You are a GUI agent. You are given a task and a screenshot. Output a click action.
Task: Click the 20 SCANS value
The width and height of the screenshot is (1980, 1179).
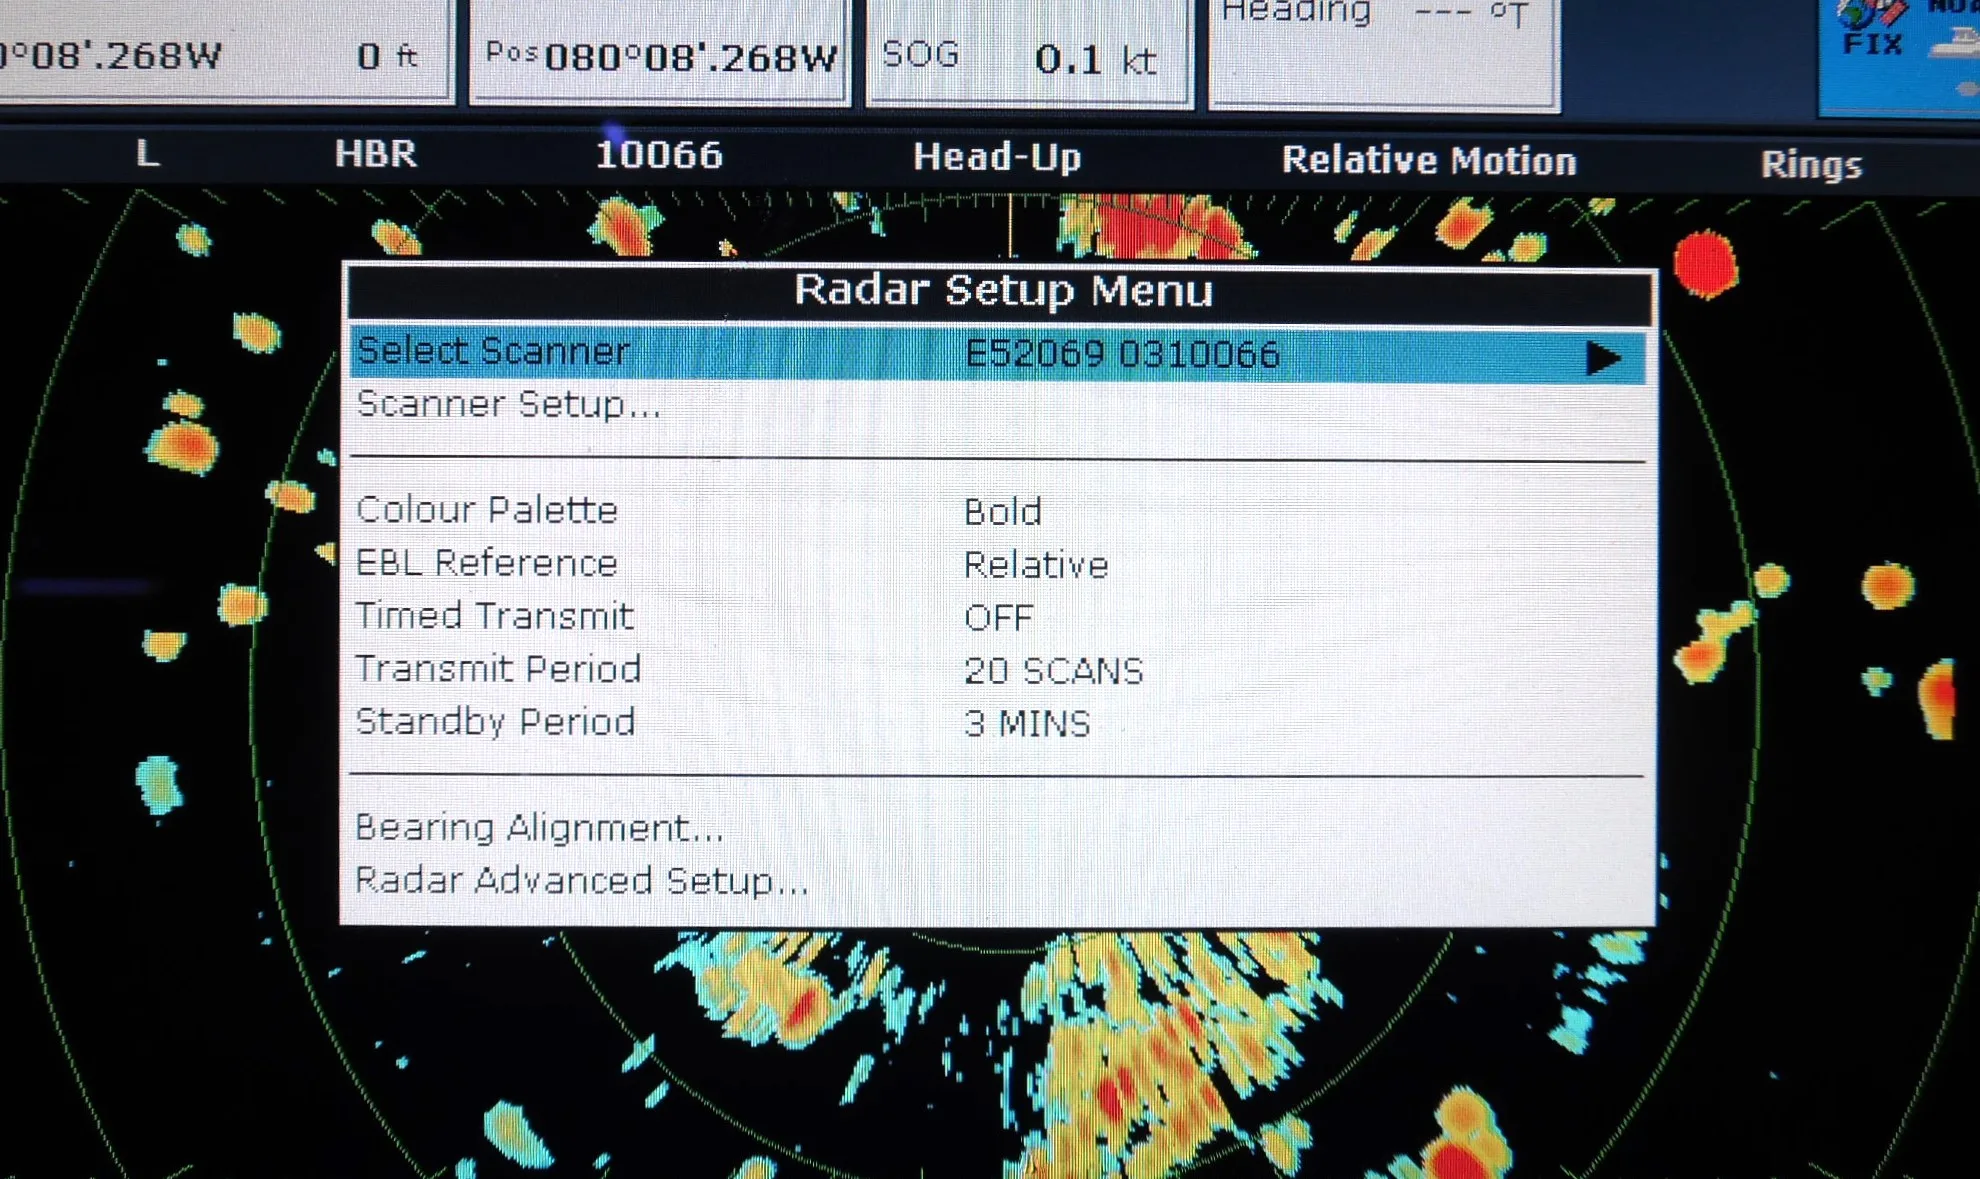1053,671
